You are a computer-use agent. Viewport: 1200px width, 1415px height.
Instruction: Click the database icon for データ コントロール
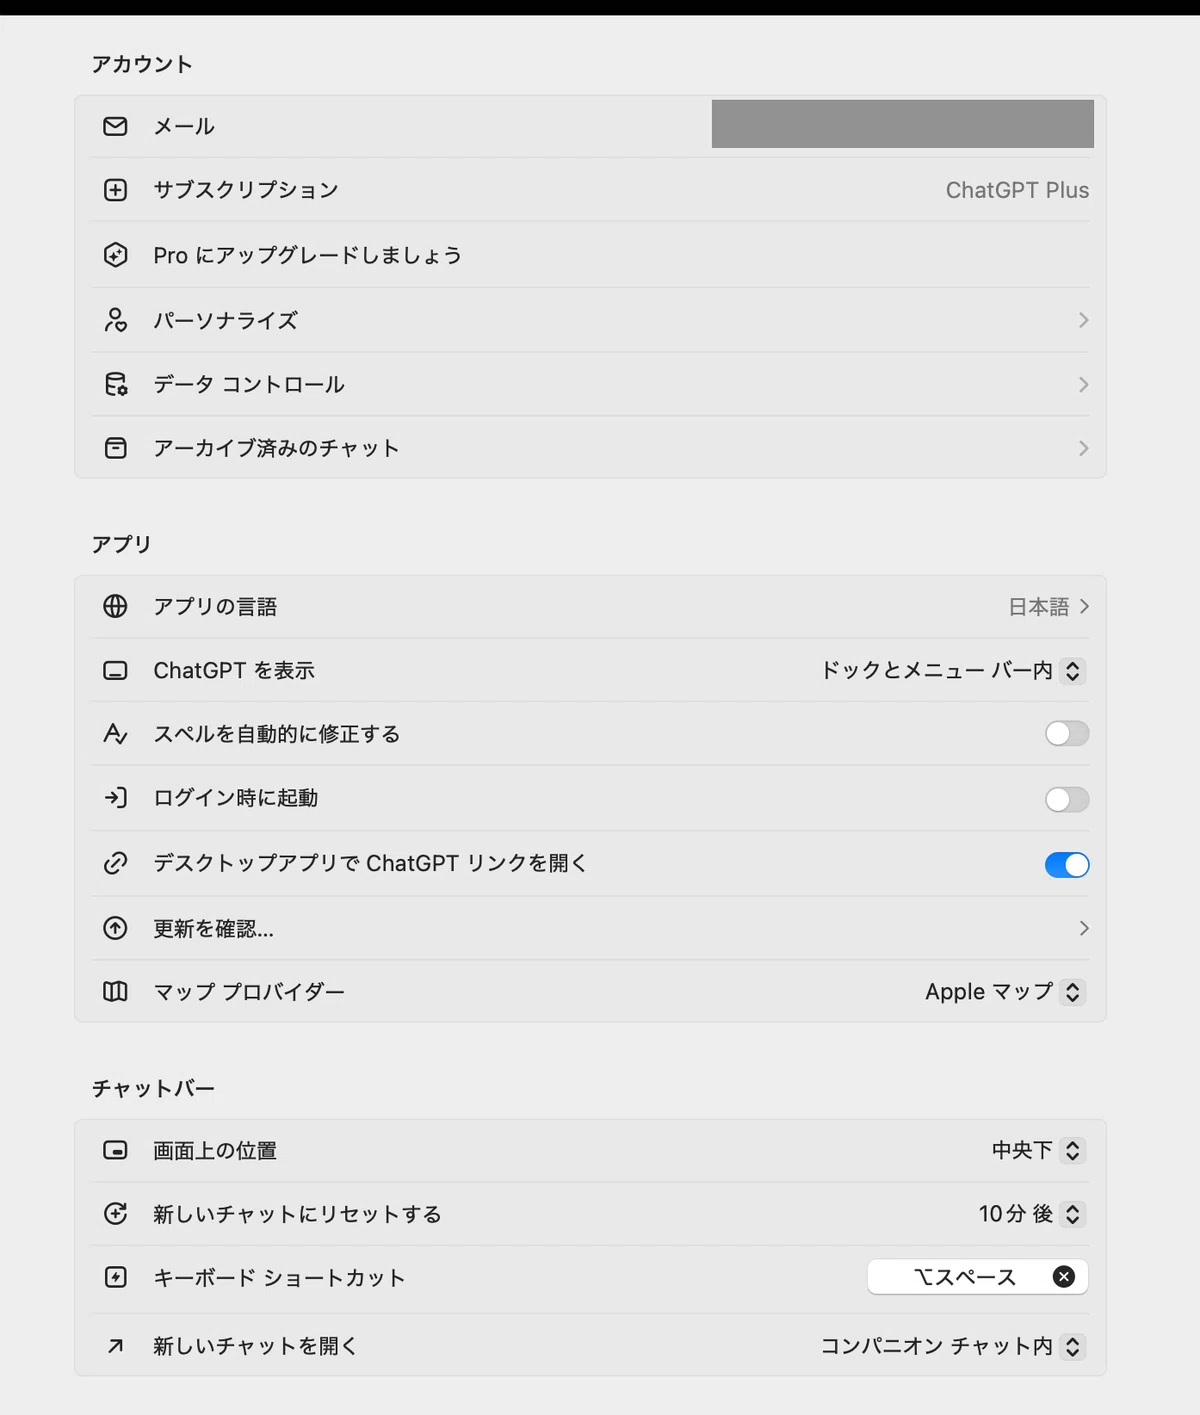tap(115, 384)
